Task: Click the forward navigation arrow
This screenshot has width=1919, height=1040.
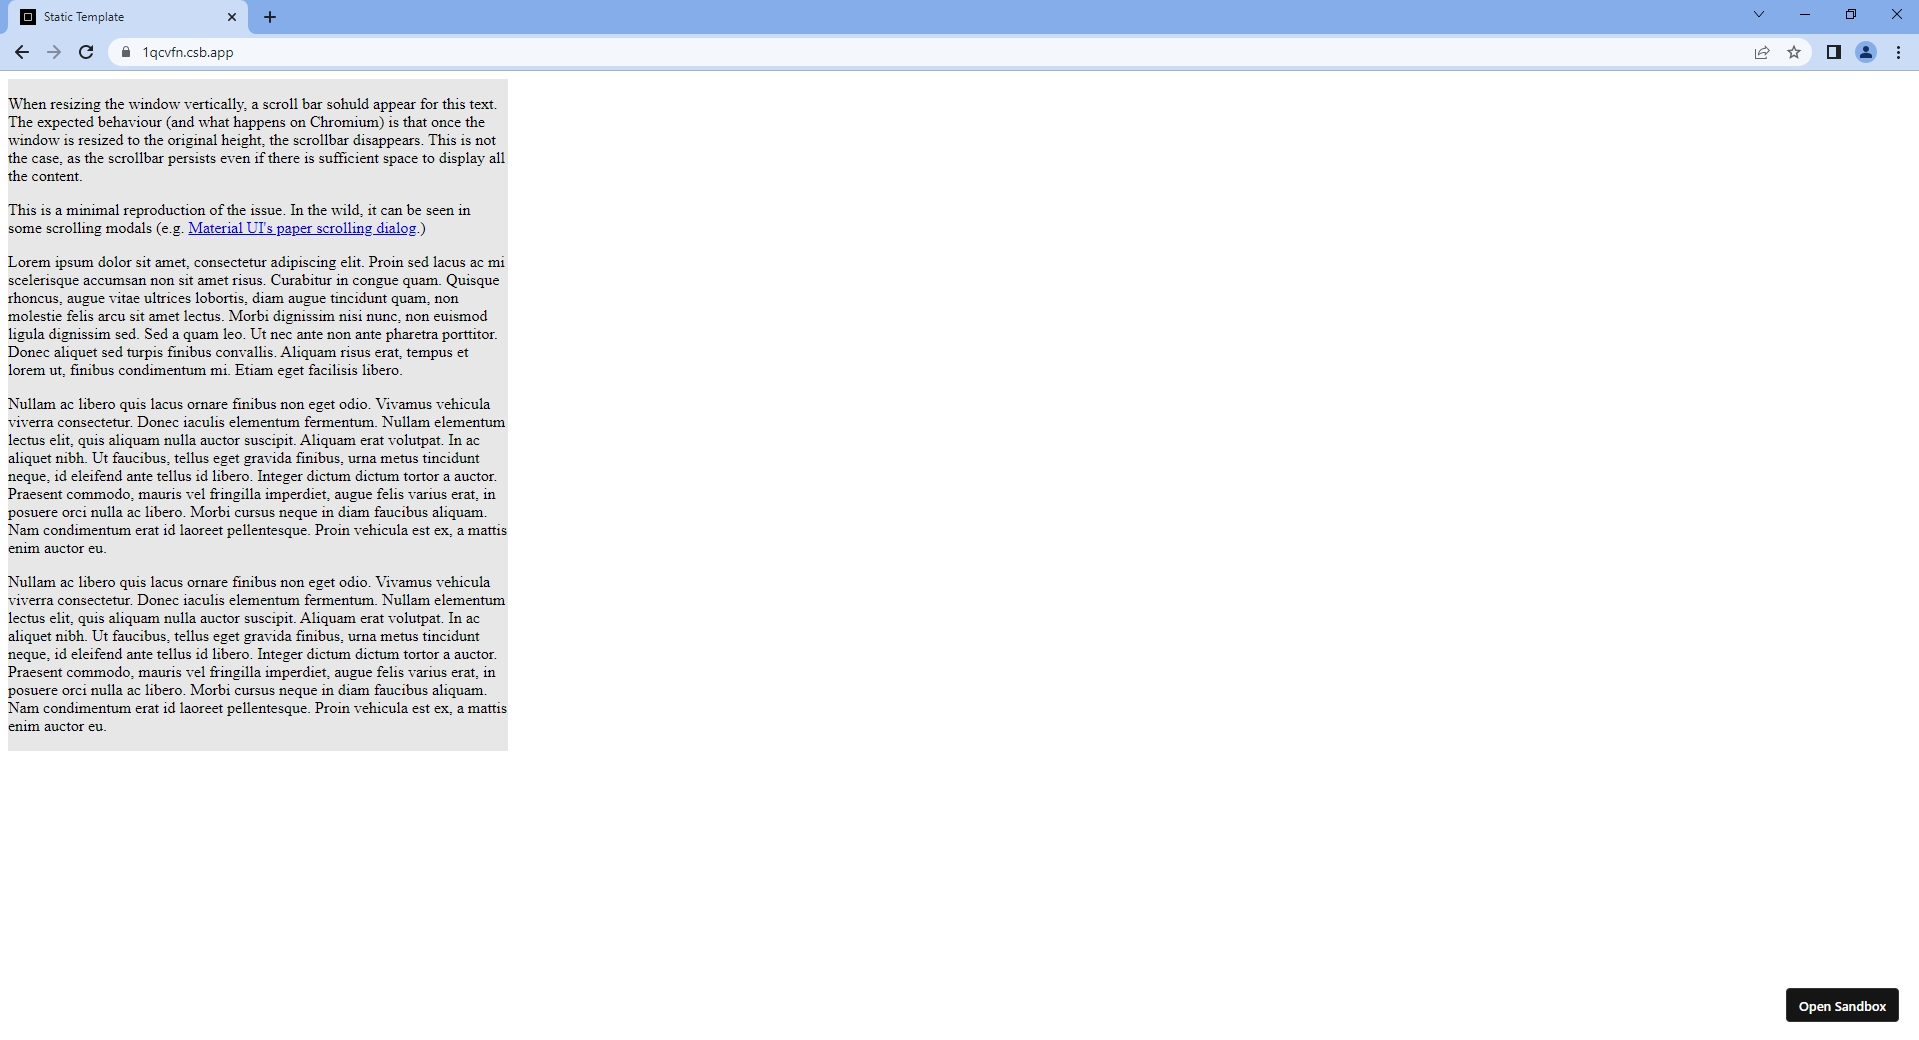Action: (x=53, y=52)
